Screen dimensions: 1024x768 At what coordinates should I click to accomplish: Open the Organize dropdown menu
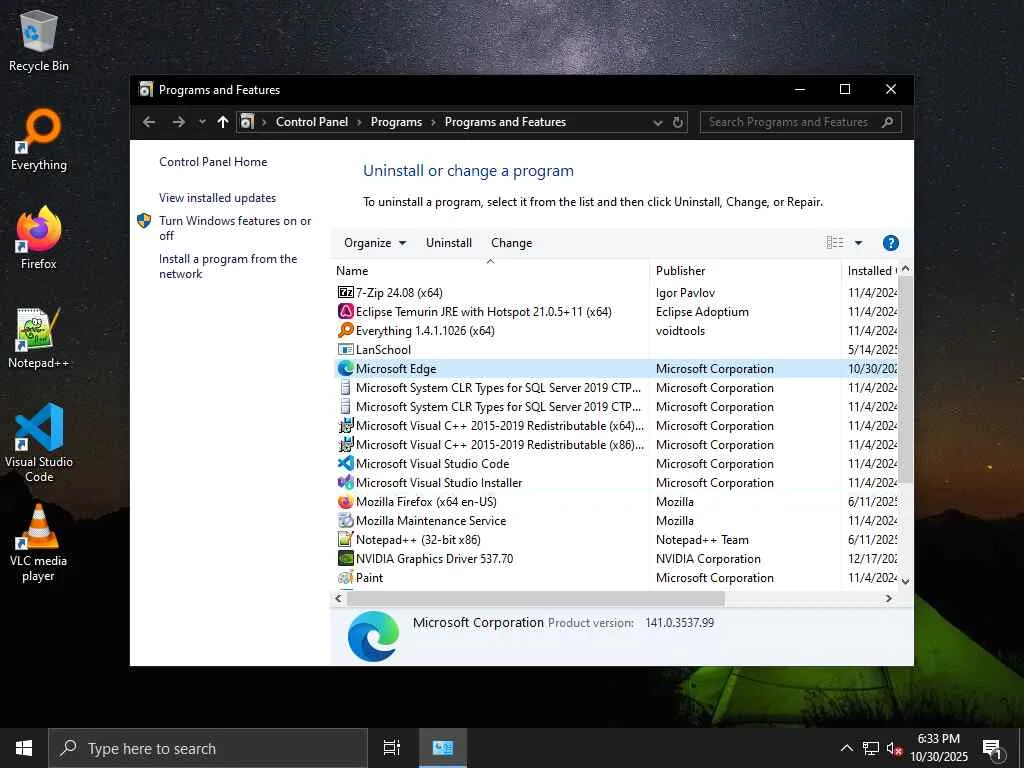click(375, 243)
